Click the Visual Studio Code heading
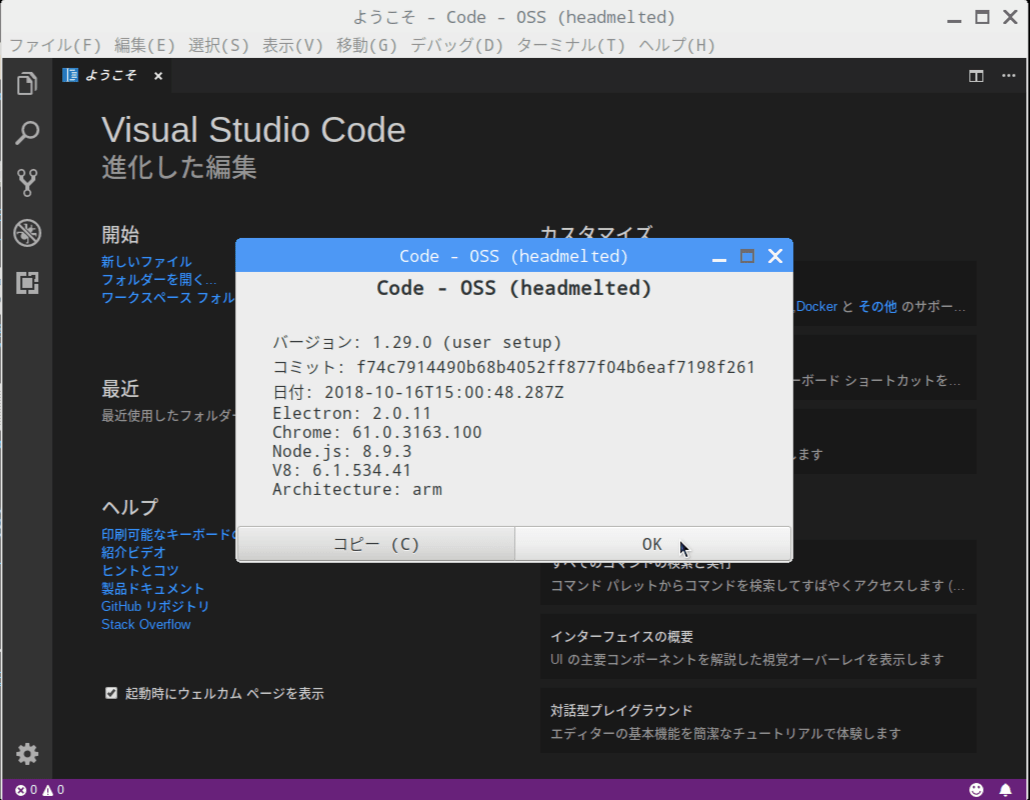The height and width of the screenshot is (800, 1030). tap(254, 130)
